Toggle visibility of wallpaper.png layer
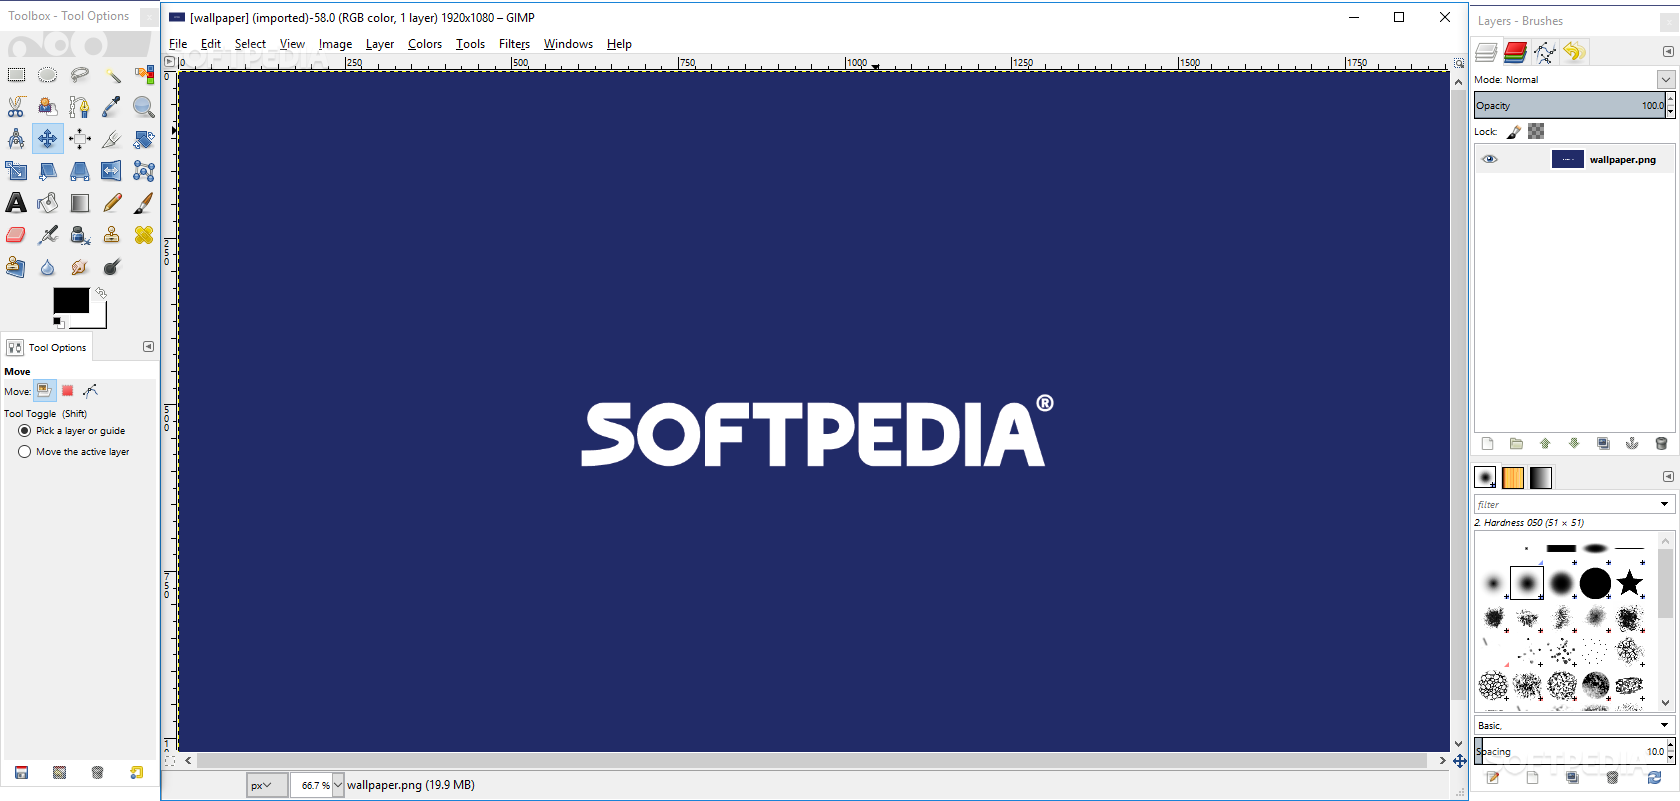The height and width of the screenshot is (801, 1680). [1490, 159]
